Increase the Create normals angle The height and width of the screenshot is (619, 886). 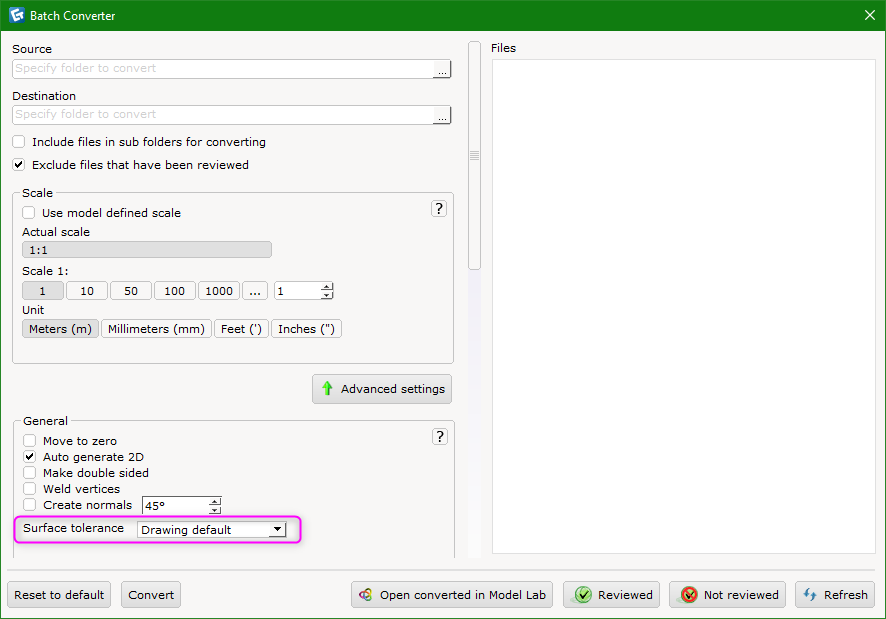215,501
